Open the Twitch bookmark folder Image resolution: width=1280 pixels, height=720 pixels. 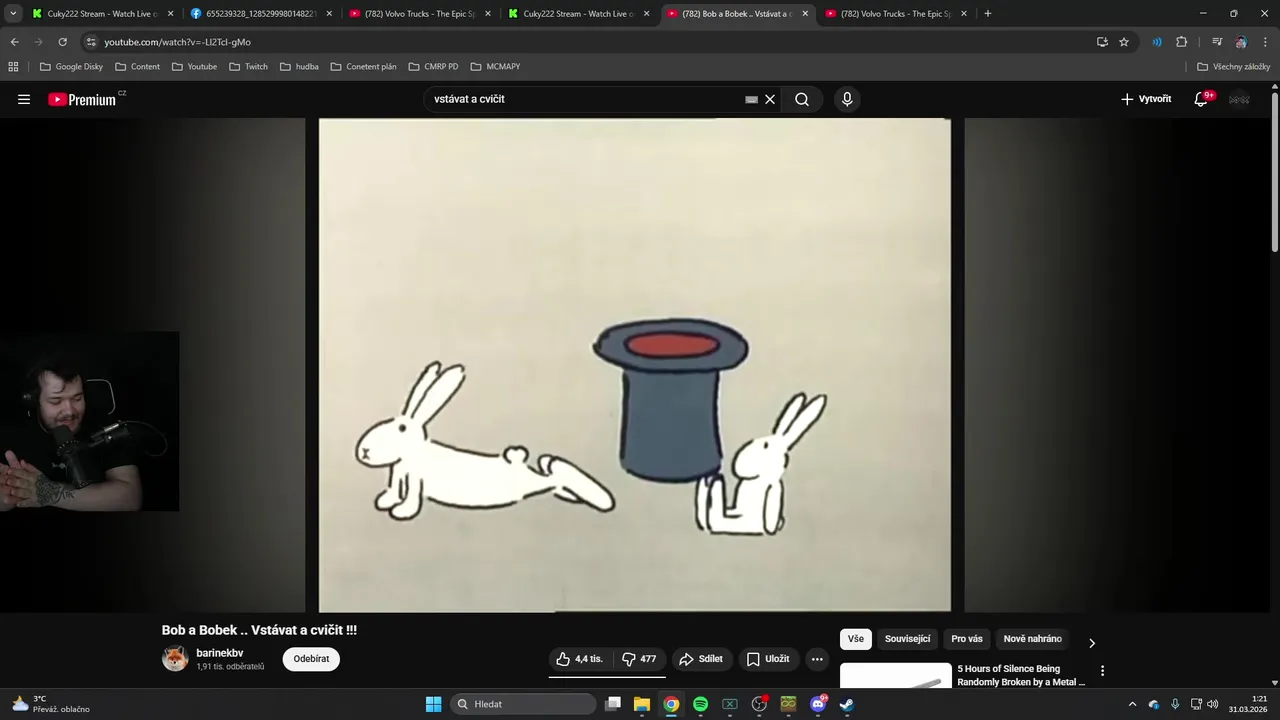click(248, 67)
